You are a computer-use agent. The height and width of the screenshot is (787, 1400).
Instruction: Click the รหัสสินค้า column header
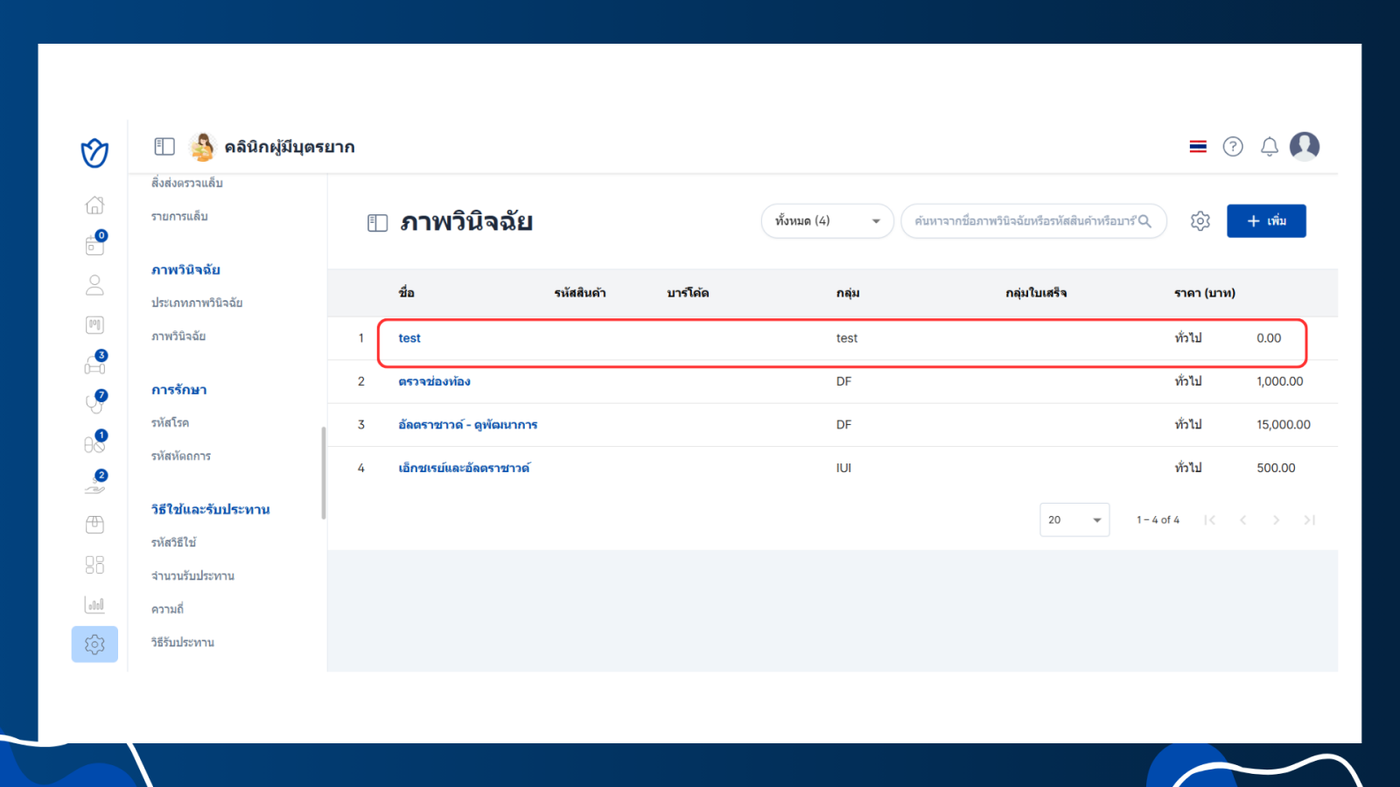580,293
